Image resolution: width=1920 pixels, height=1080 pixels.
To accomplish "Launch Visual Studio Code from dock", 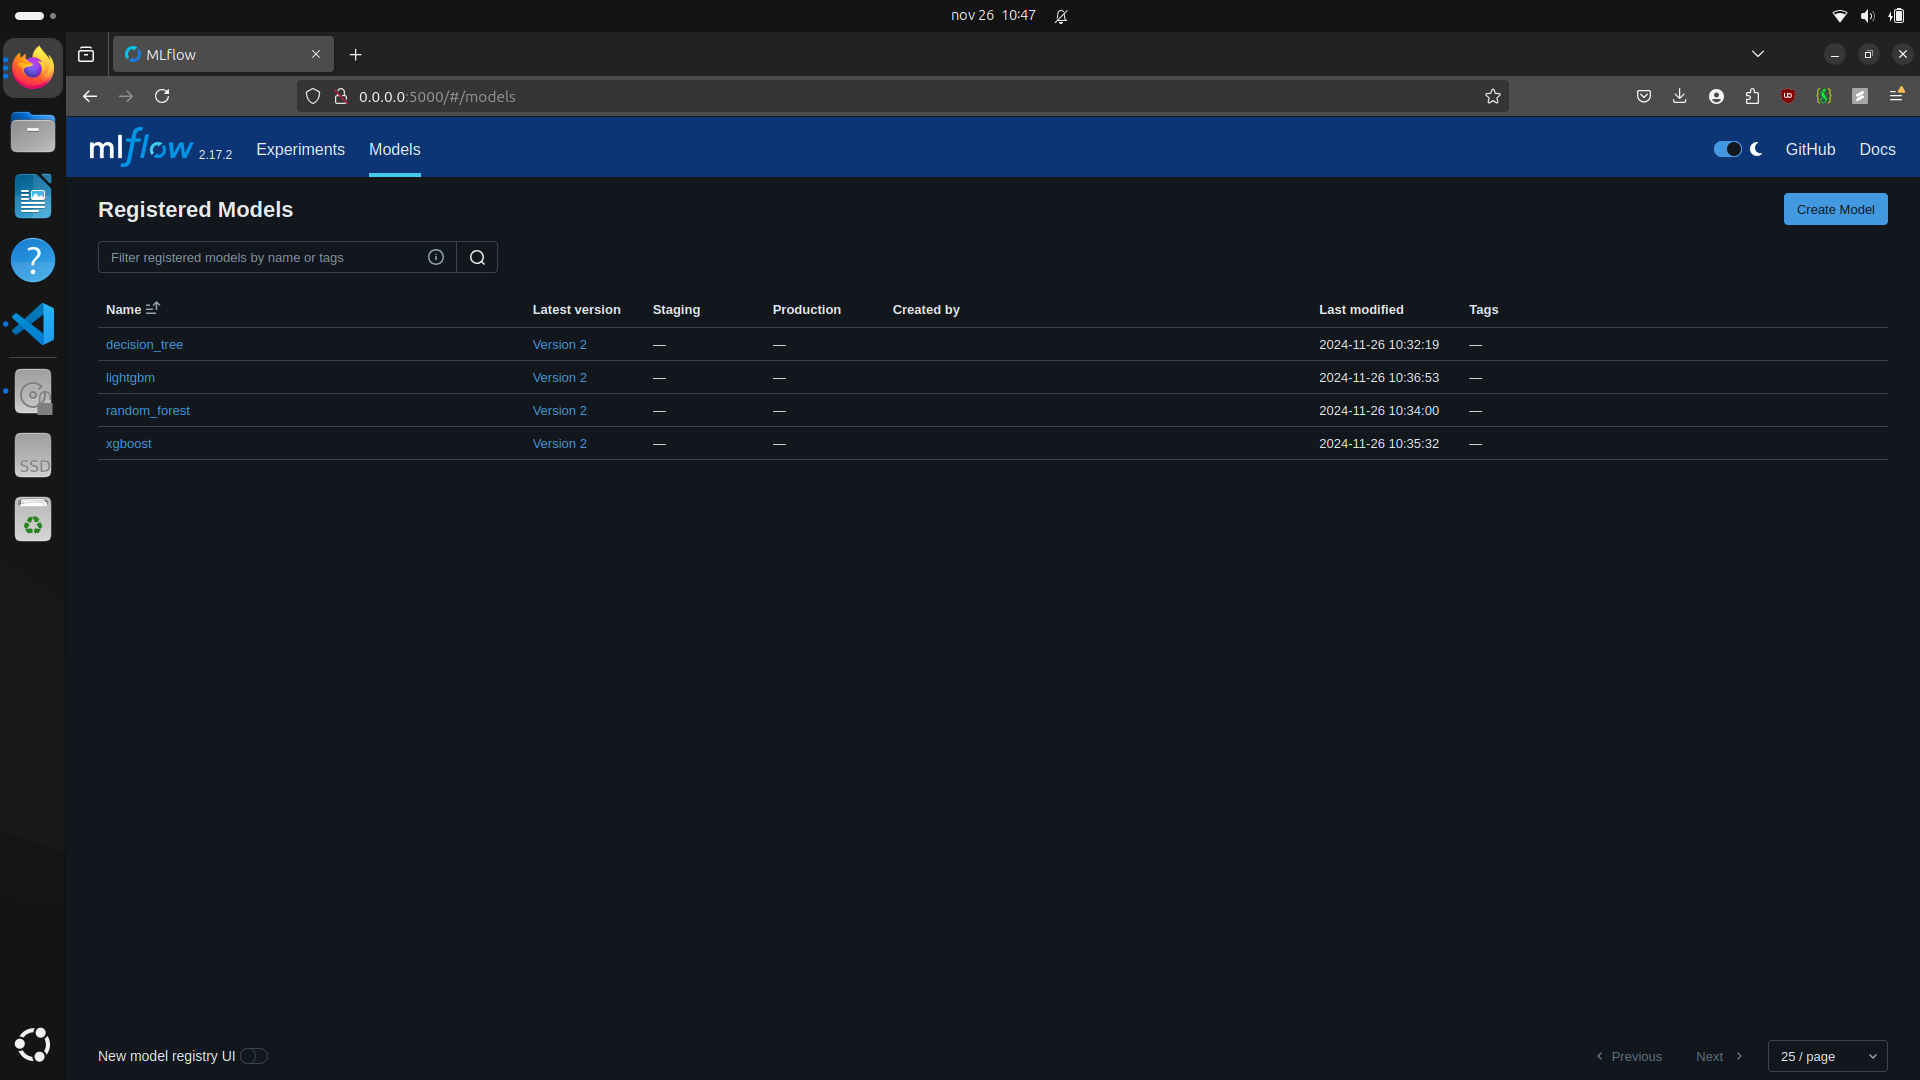I will [x=33, y=324].
